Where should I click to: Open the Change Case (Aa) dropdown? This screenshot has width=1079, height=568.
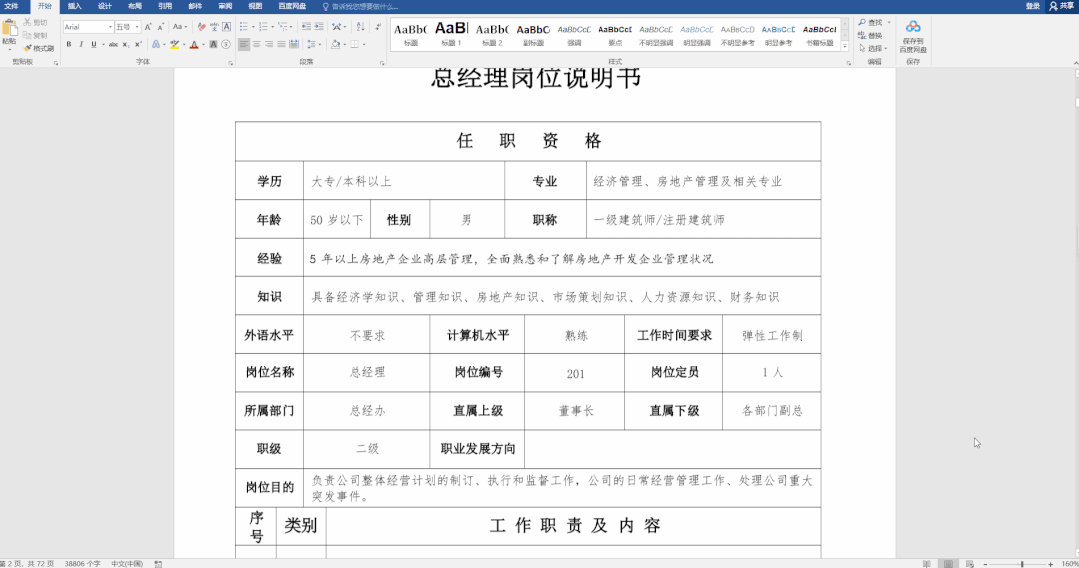coord(180,27)
